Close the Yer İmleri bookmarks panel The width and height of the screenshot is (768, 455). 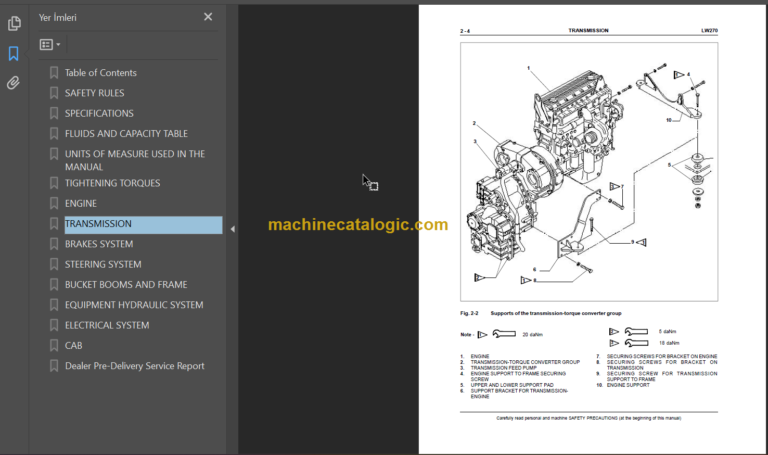pos(208,17)
